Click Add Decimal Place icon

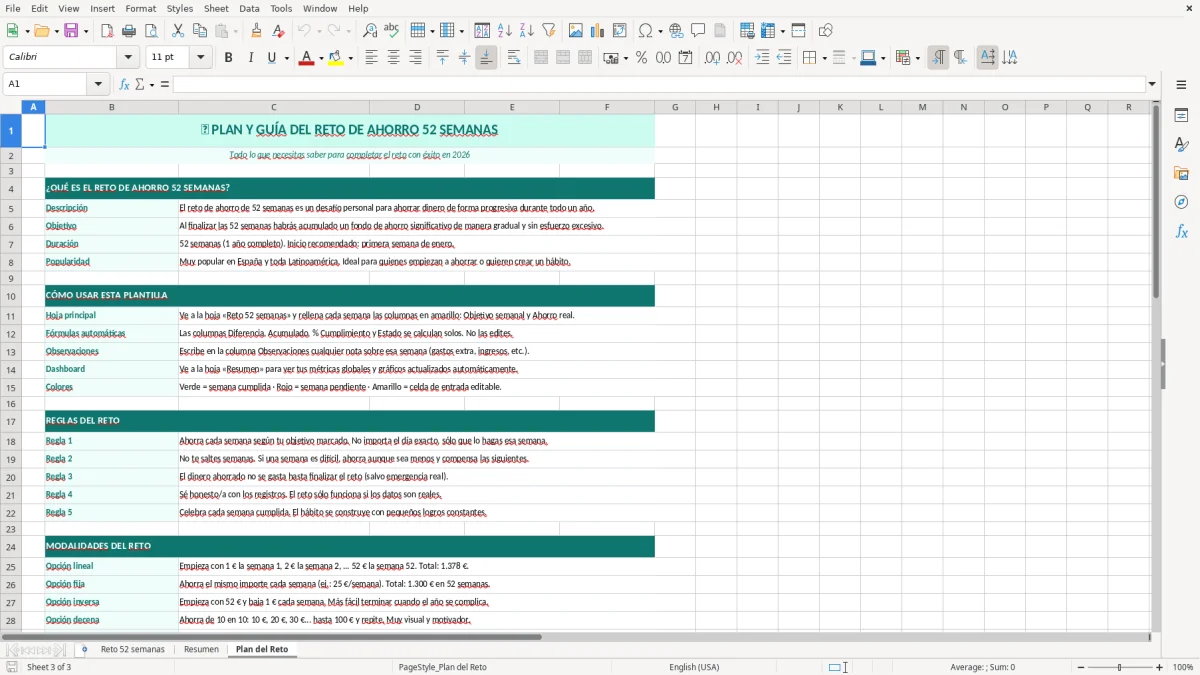click(x=712, y=58)
